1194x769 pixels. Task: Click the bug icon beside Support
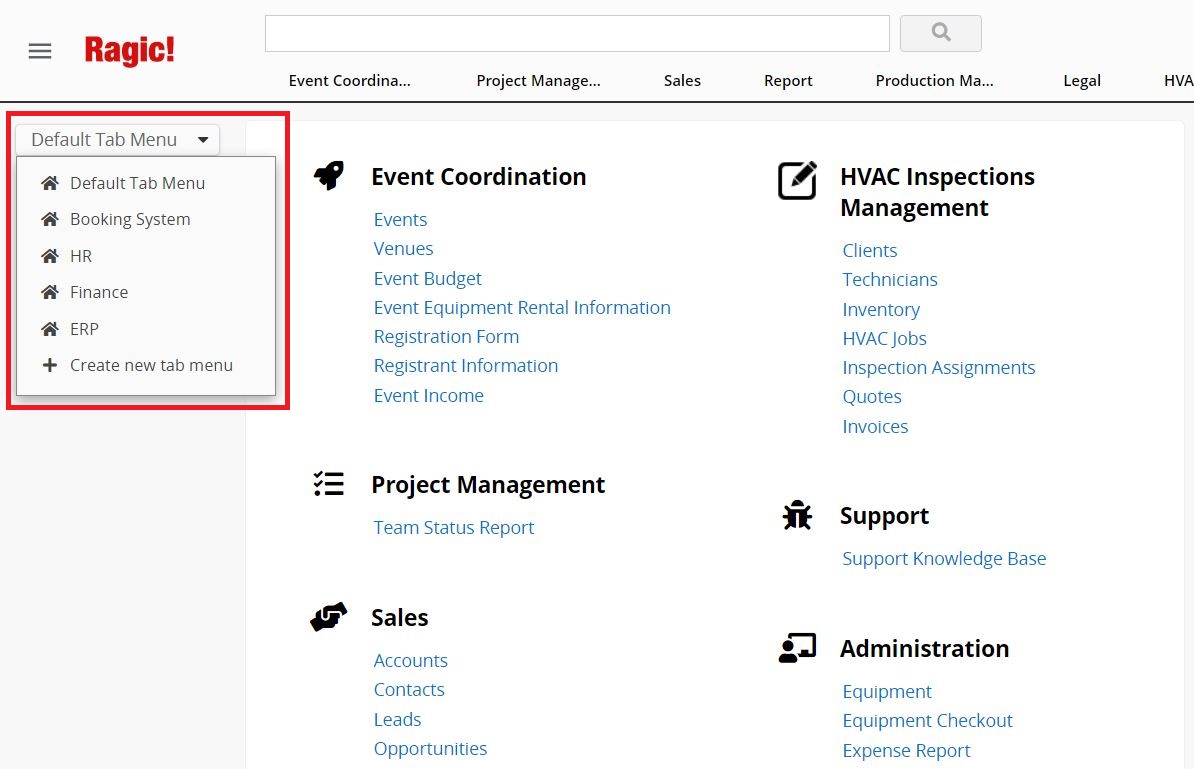click(x=797, y=516)
